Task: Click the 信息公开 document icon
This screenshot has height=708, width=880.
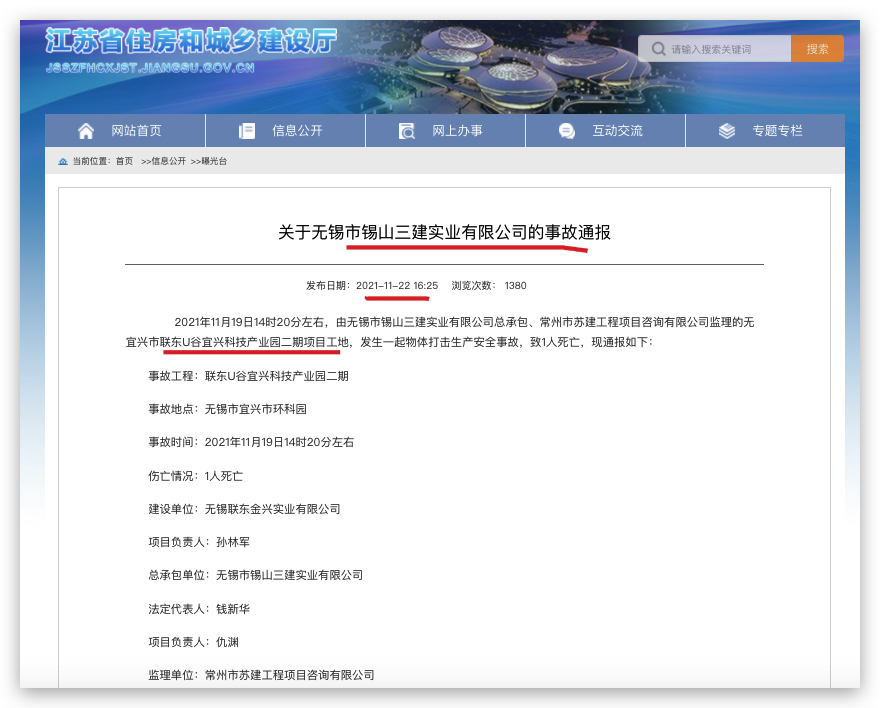Action: click(247, 131)
